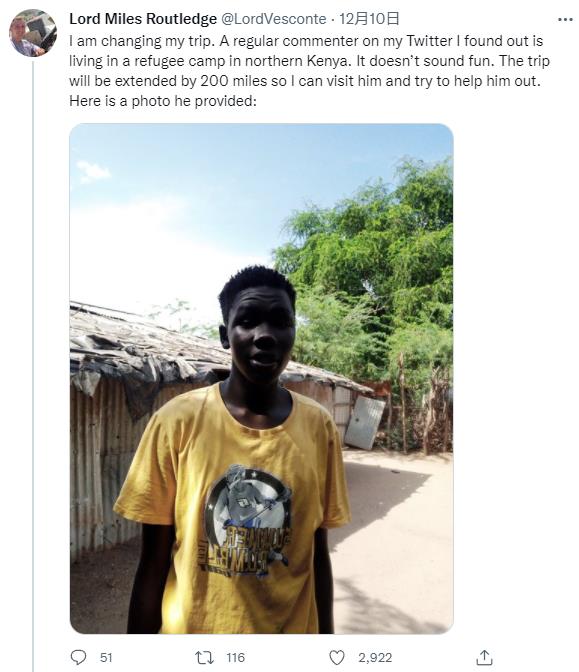Click the vertical thread connector line
Viewport: 579px width, 672px height.
[33, 366]
